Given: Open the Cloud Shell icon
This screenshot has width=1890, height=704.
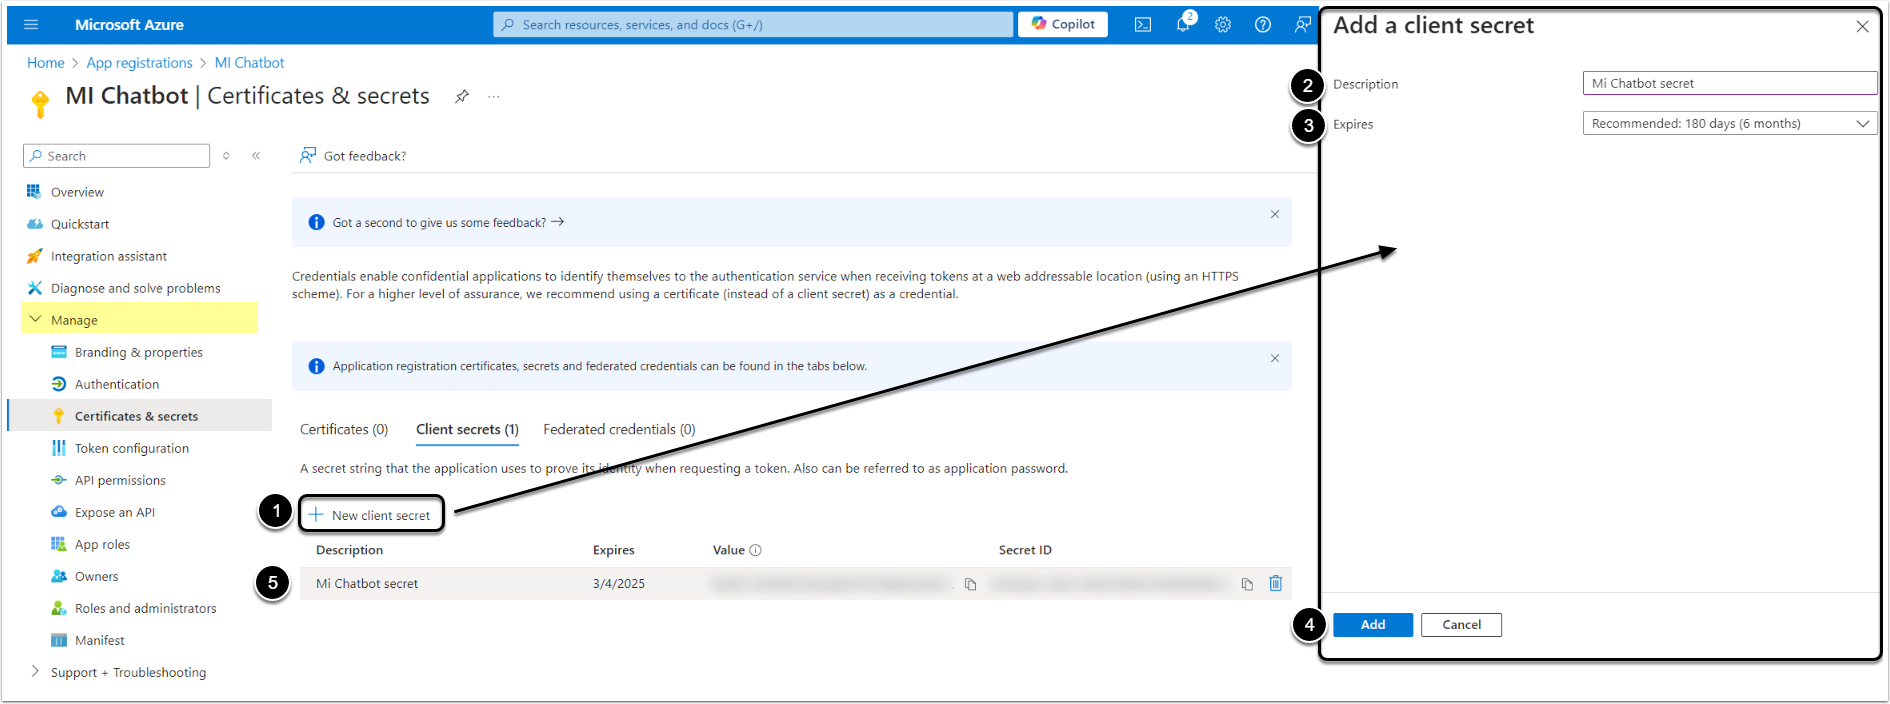Looking at the screenshot, I should [1143, 25].
